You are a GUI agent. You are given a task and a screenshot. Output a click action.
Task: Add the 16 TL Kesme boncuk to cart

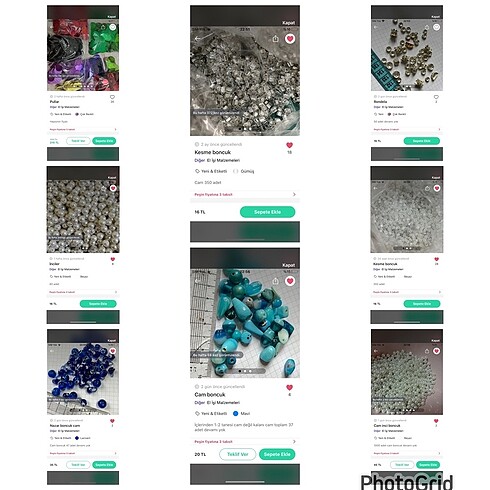267,212
